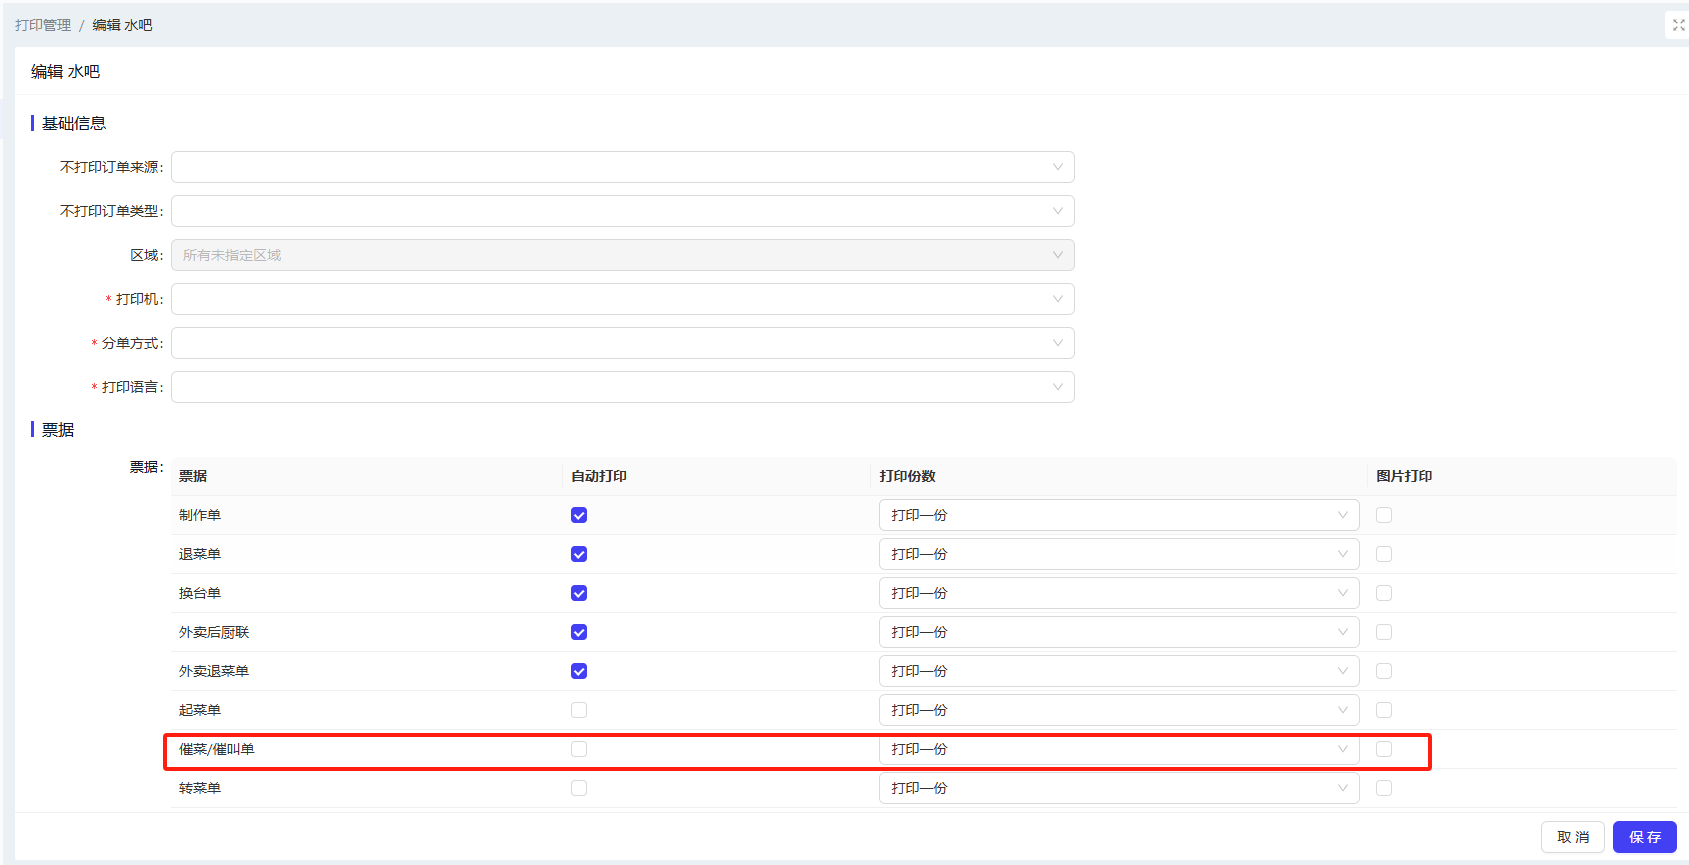Open print copies dropdown for 转菜单
1689x865 pixels.
1119,788
